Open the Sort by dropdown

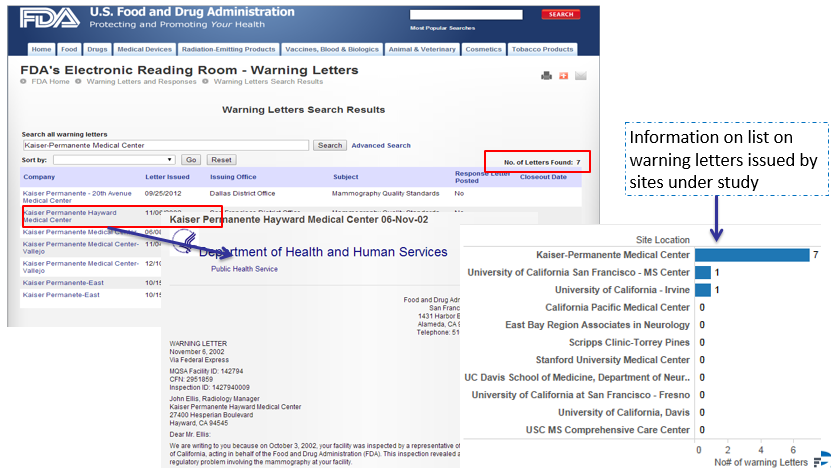(114, 159)
